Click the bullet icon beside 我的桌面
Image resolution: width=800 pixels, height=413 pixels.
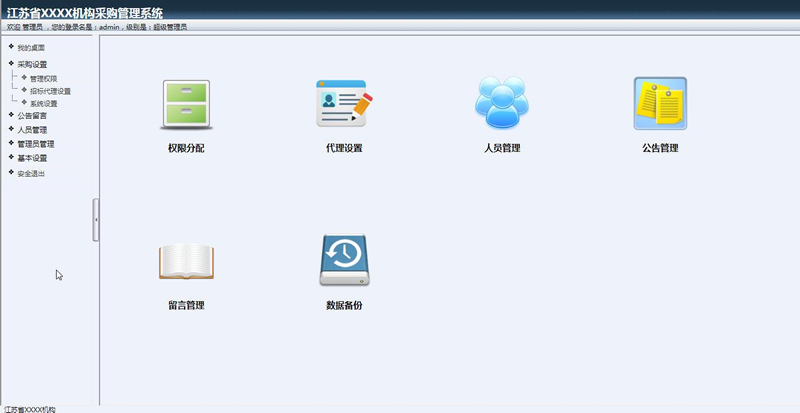click(x=11, y=47)
